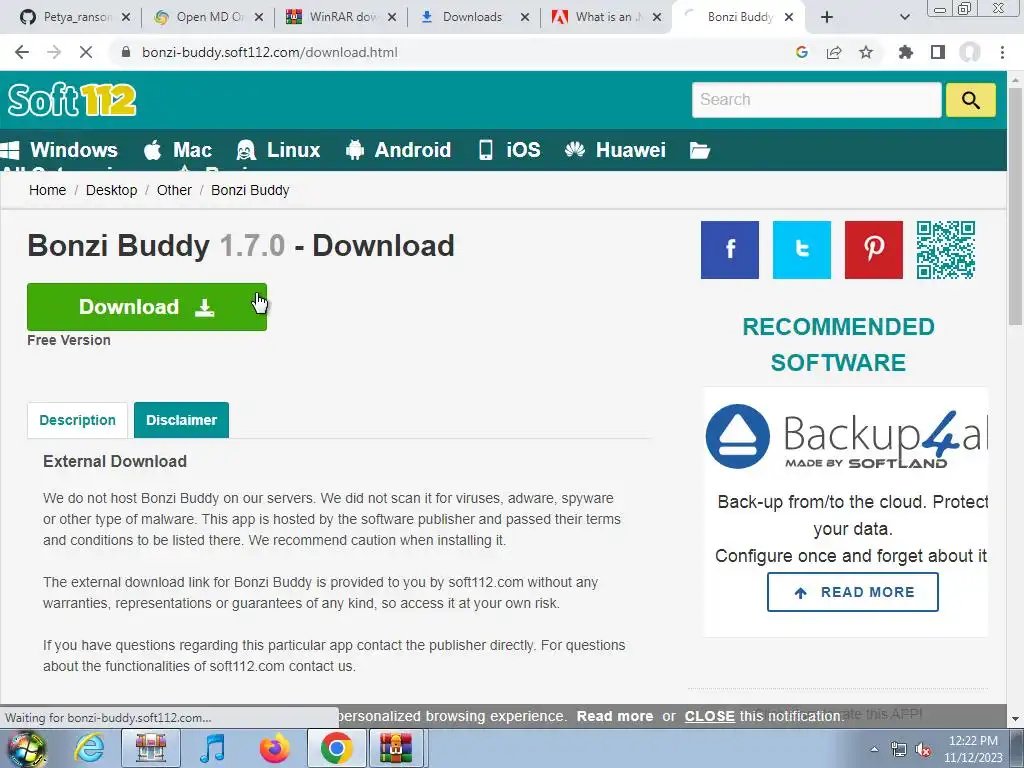Screen dimensions: 1024x768
Task: Launch Firefox from taskbar
Action: point(274,748)
